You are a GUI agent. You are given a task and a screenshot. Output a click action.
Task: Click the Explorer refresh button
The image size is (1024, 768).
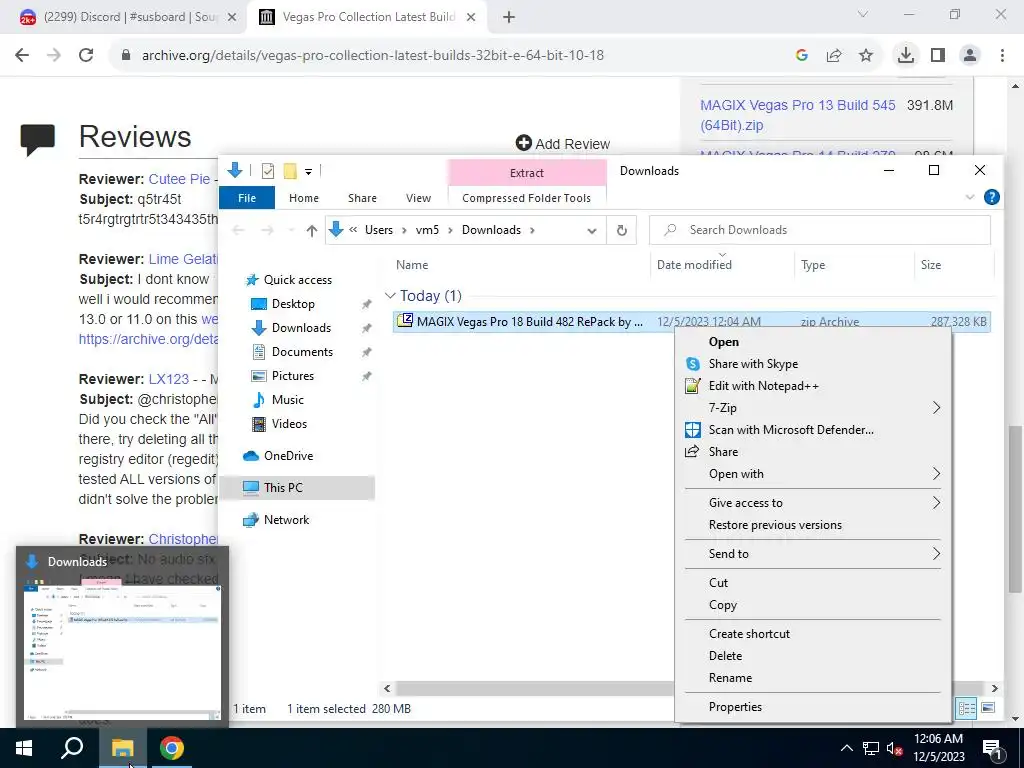pyautogui.click(x=622, y=231)
